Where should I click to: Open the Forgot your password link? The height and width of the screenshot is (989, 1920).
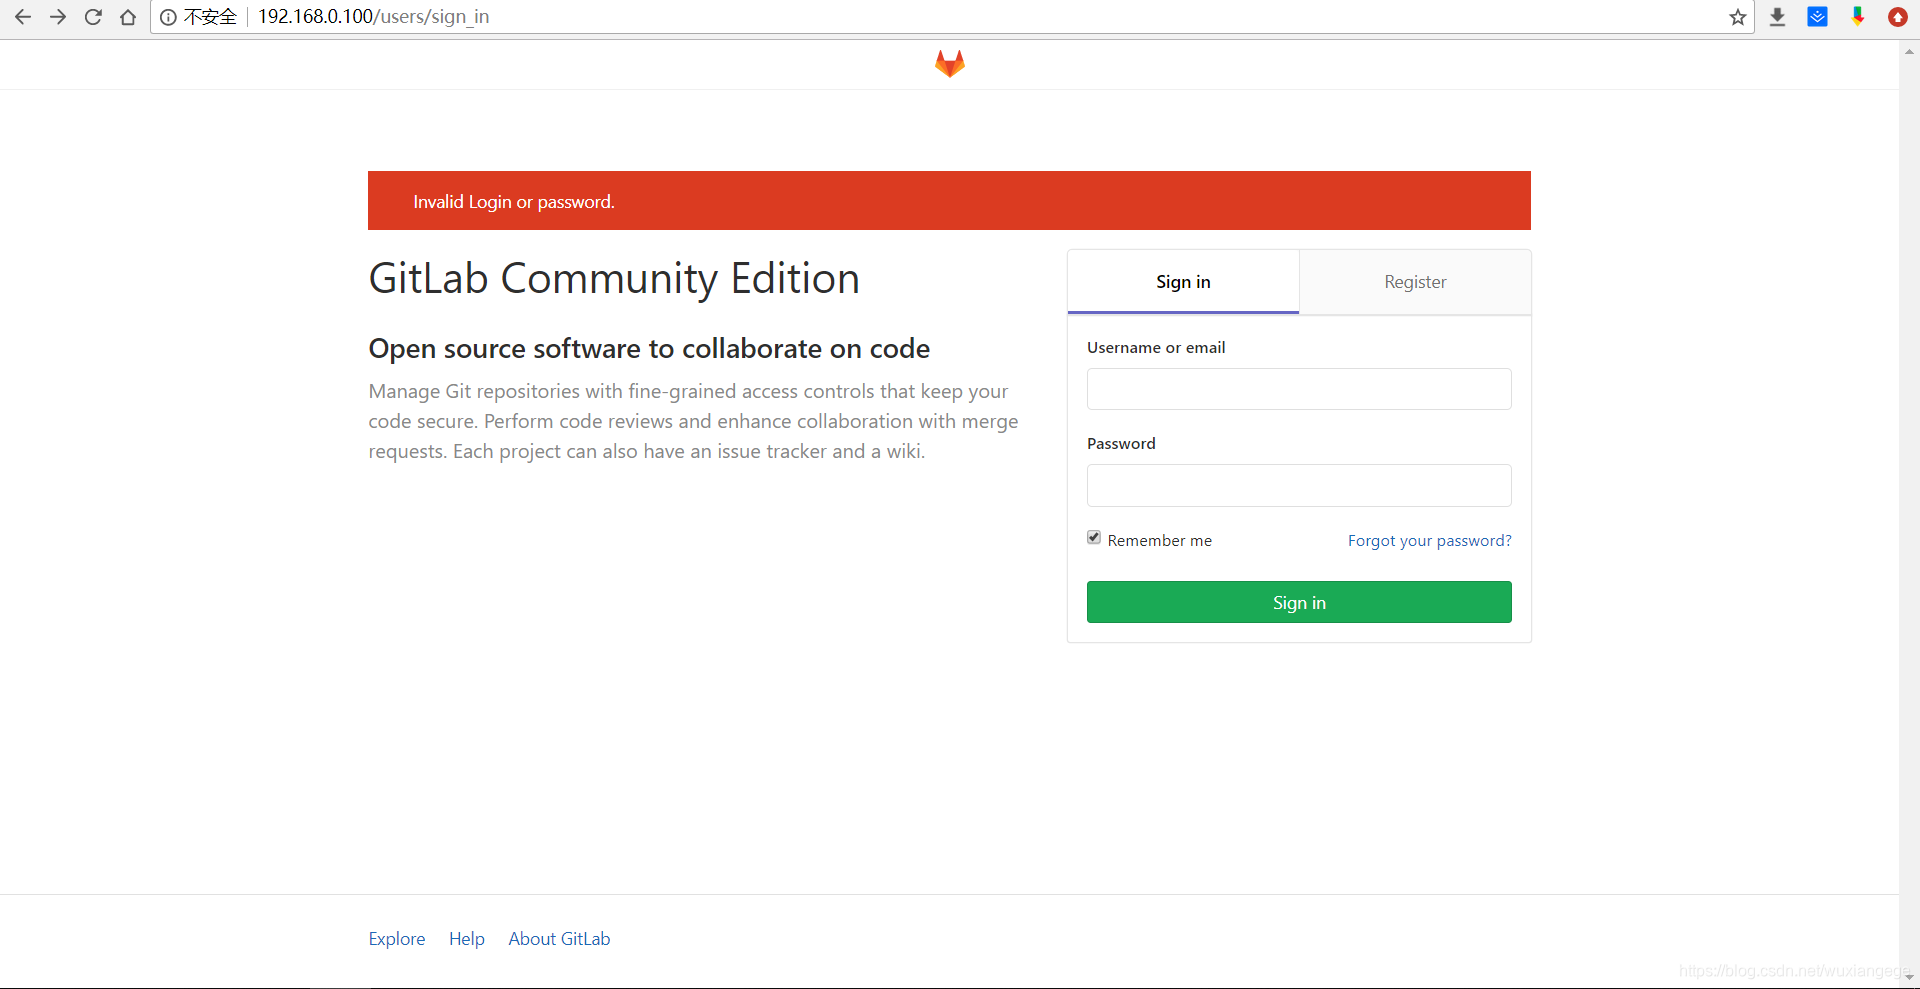pyautogui.click(x=1429, y=541)
